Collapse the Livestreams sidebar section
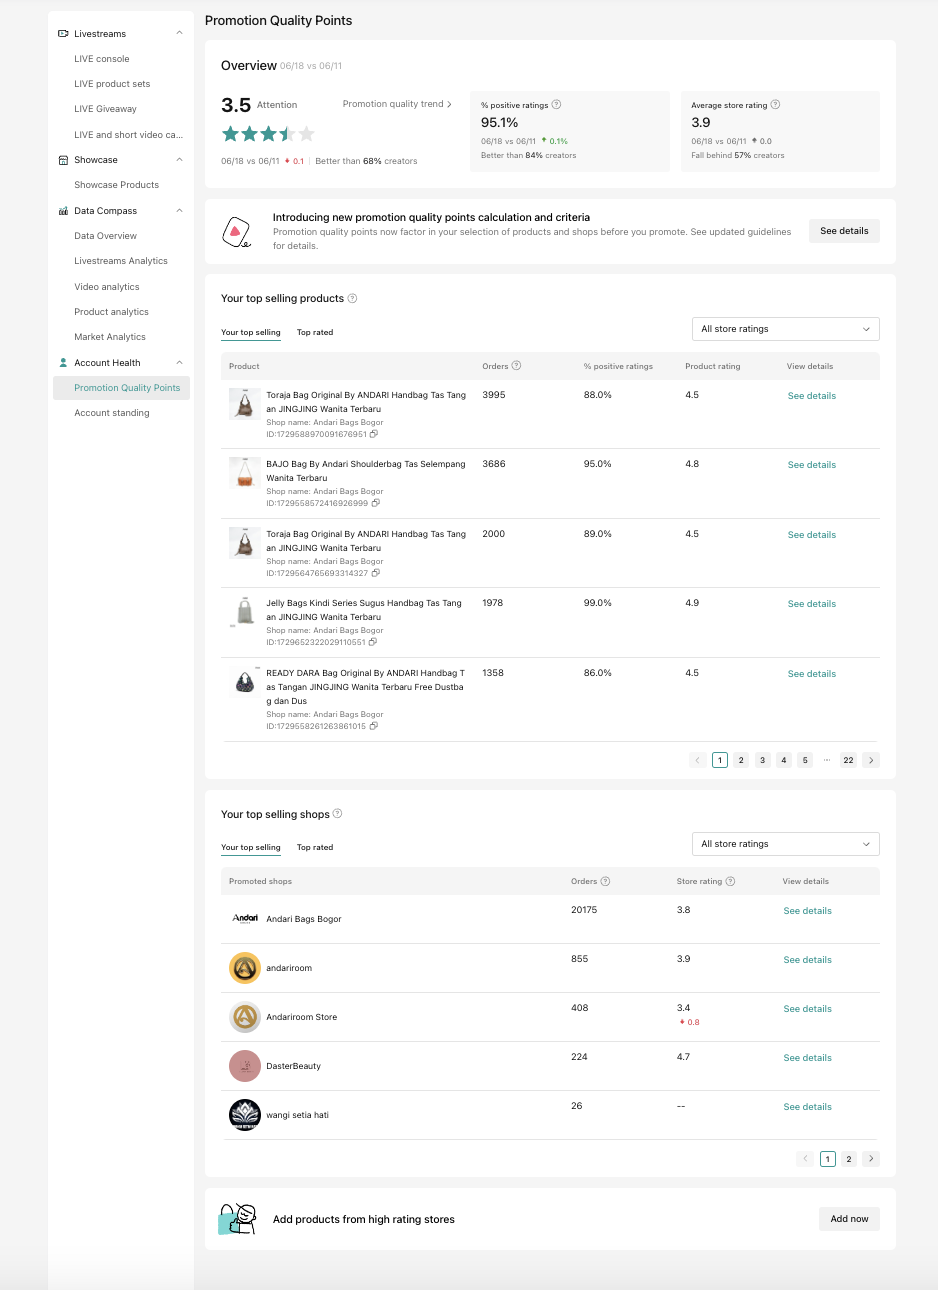This screenshot has height=1290, width=938. point(179,33)
